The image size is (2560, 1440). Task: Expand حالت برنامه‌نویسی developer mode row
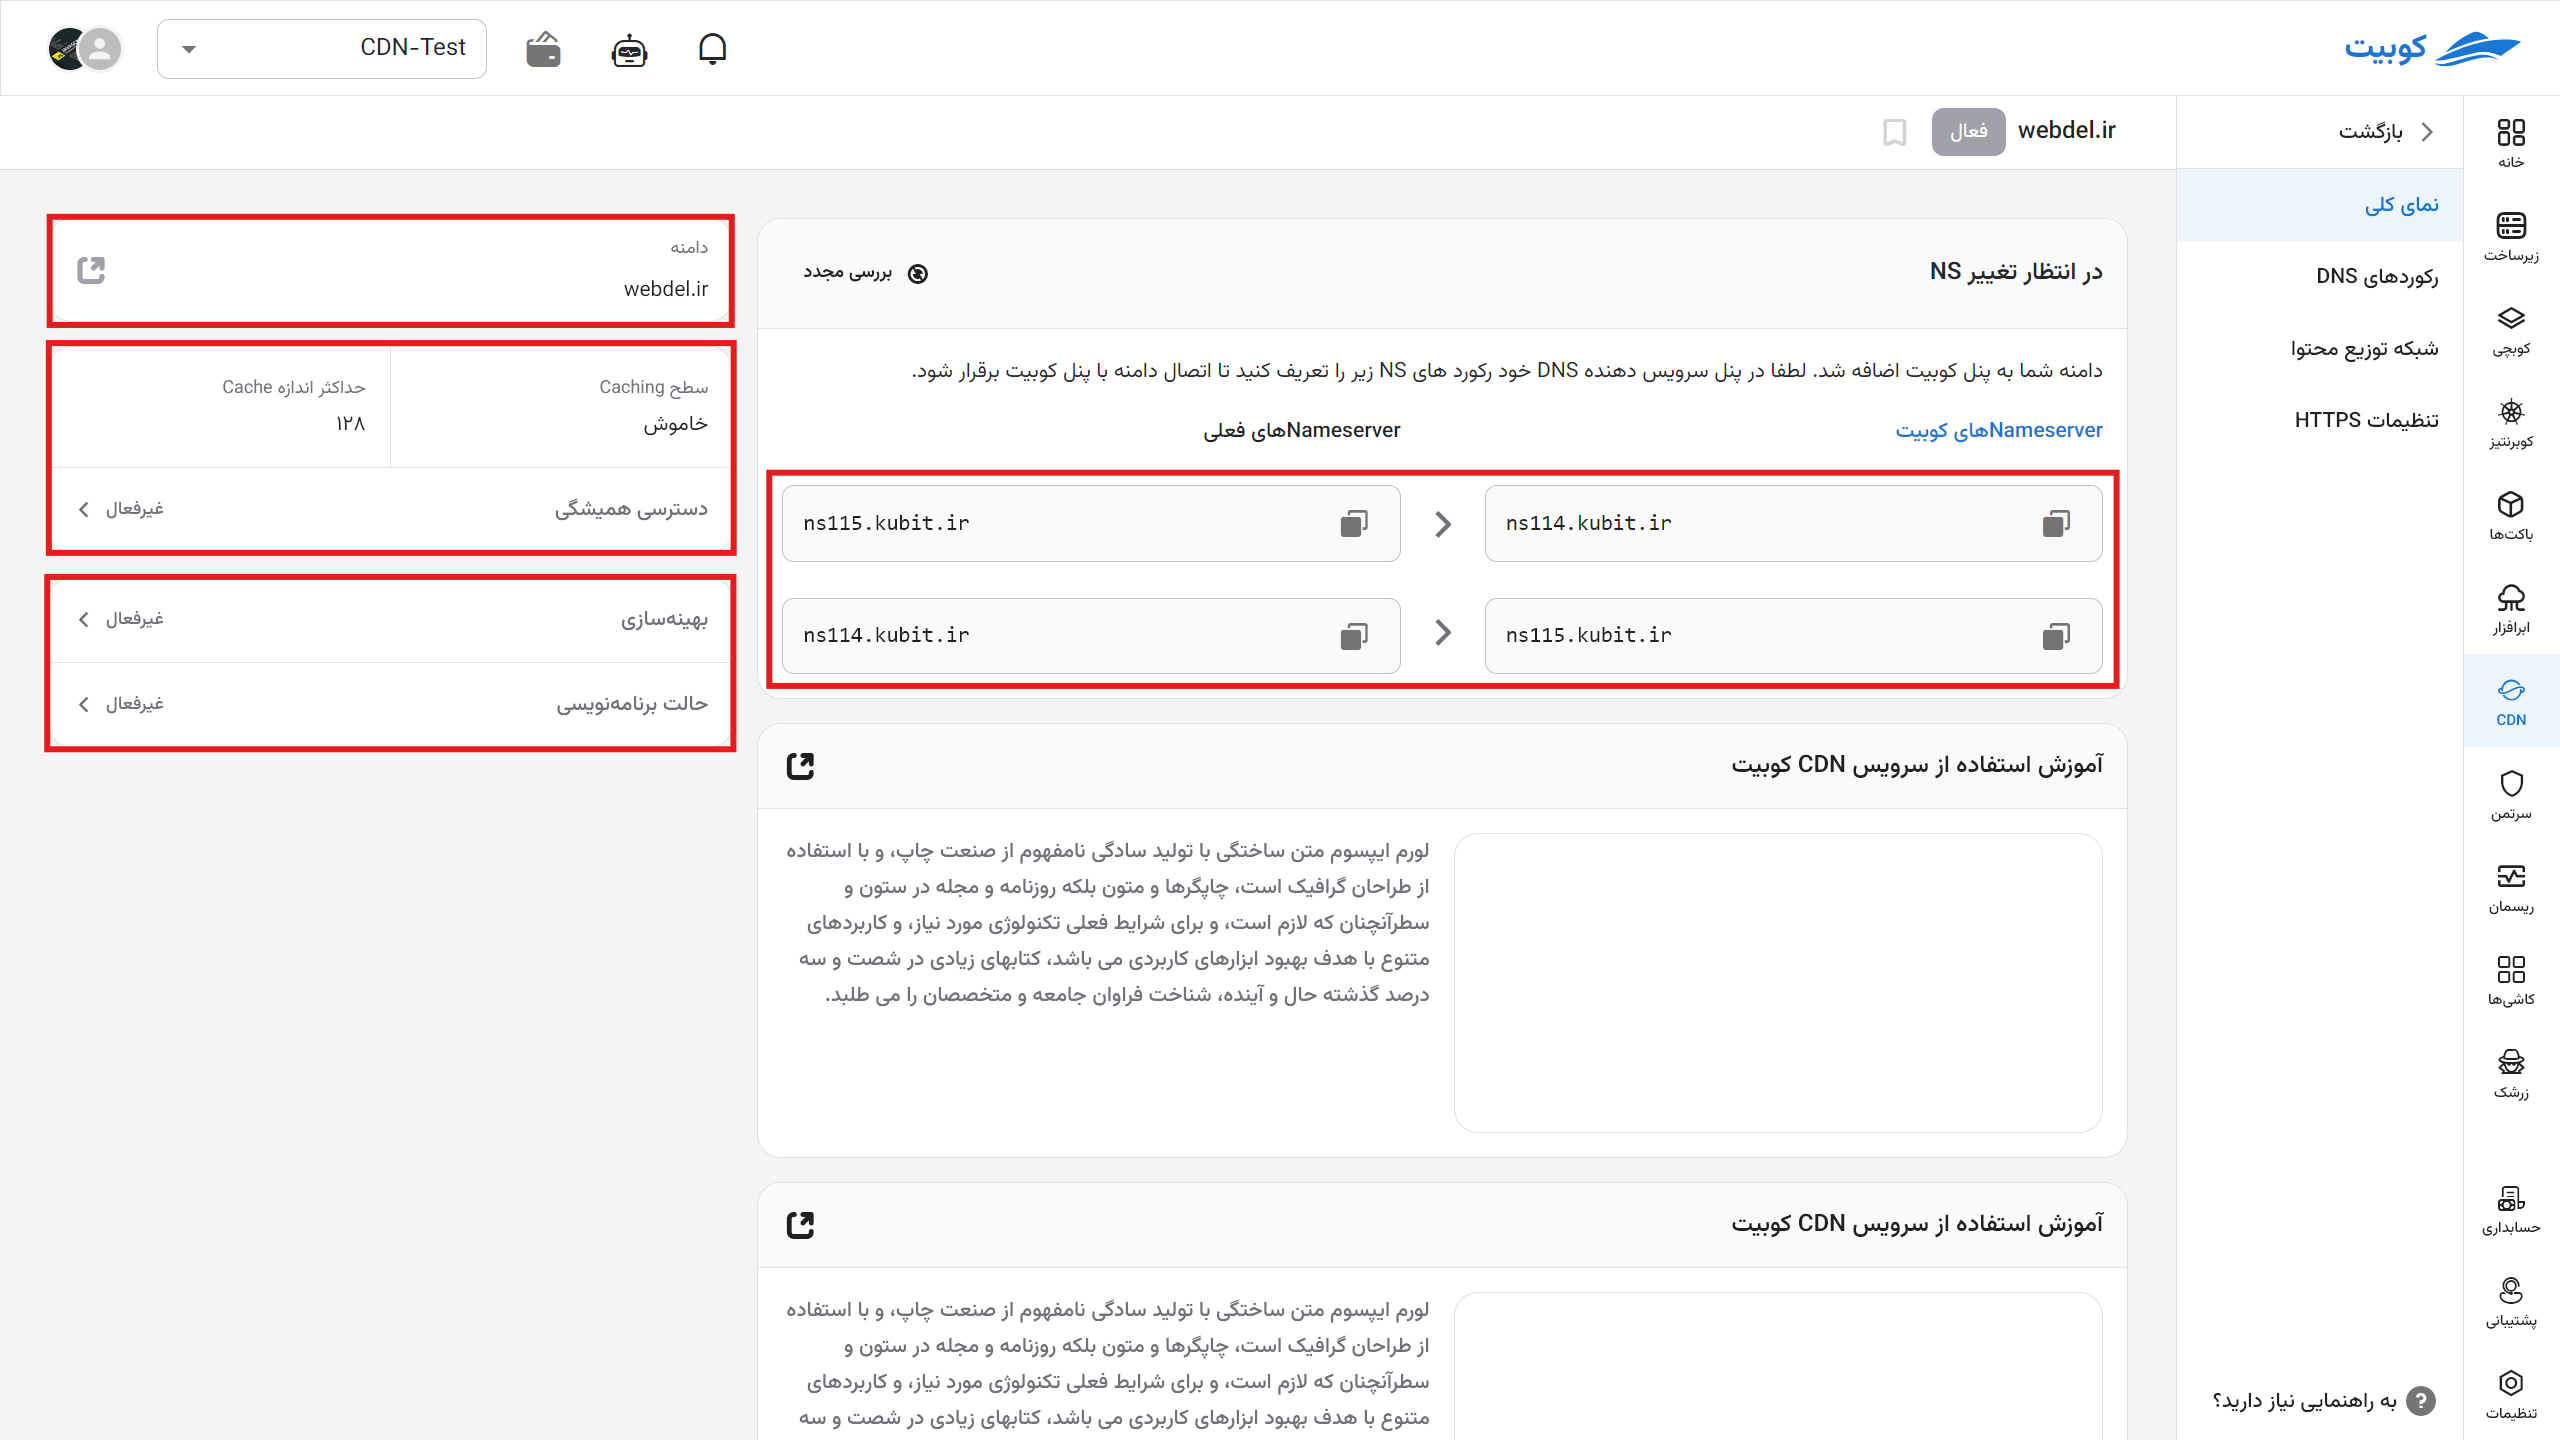(x=391, y=704)
